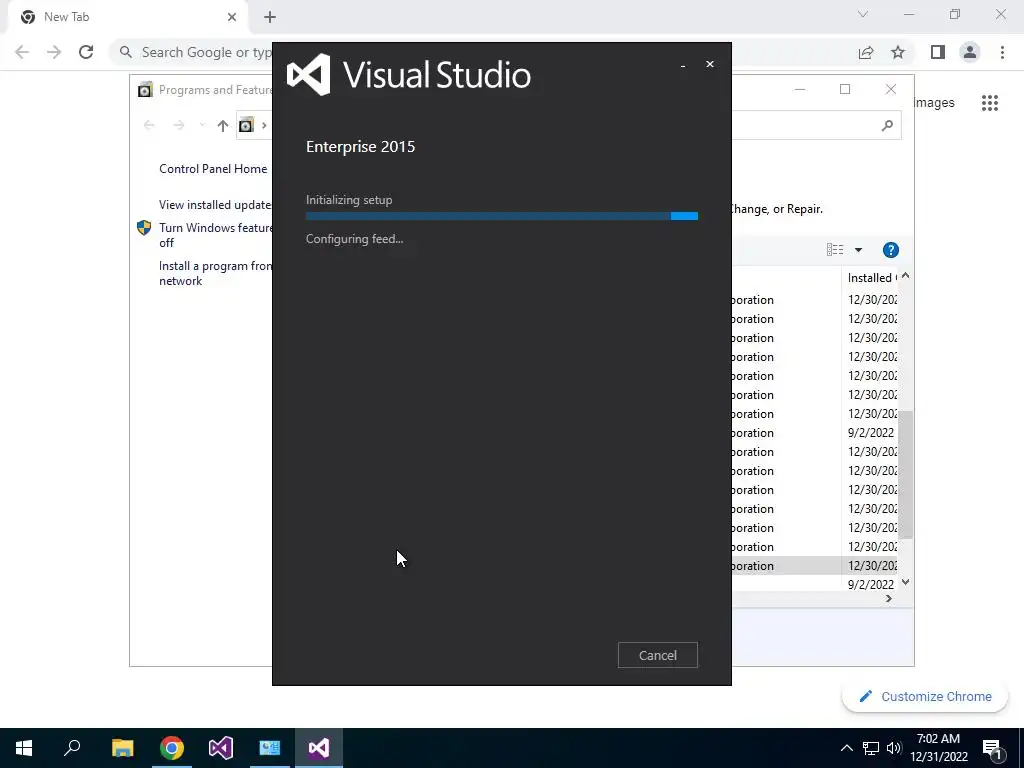1024x768 pixels.
Task: Go forward in Programs and Features window
Action: [x=178, y=125]
